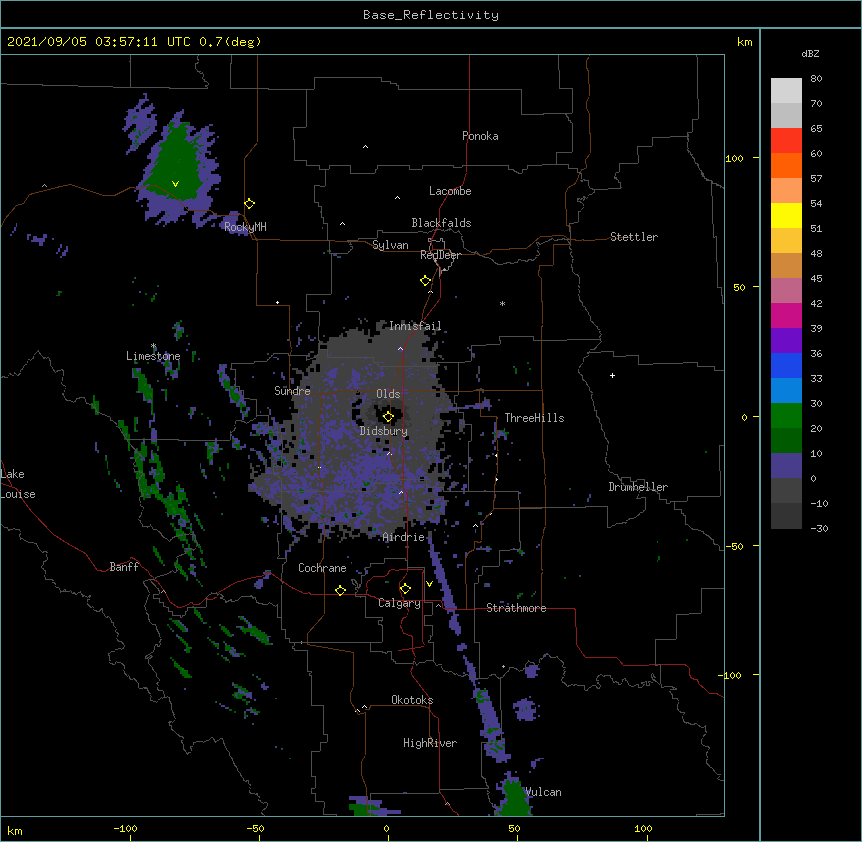Viewport: 862px width, 842px height.
Task: Click the Airdrie city label
Action: [404, 537]
